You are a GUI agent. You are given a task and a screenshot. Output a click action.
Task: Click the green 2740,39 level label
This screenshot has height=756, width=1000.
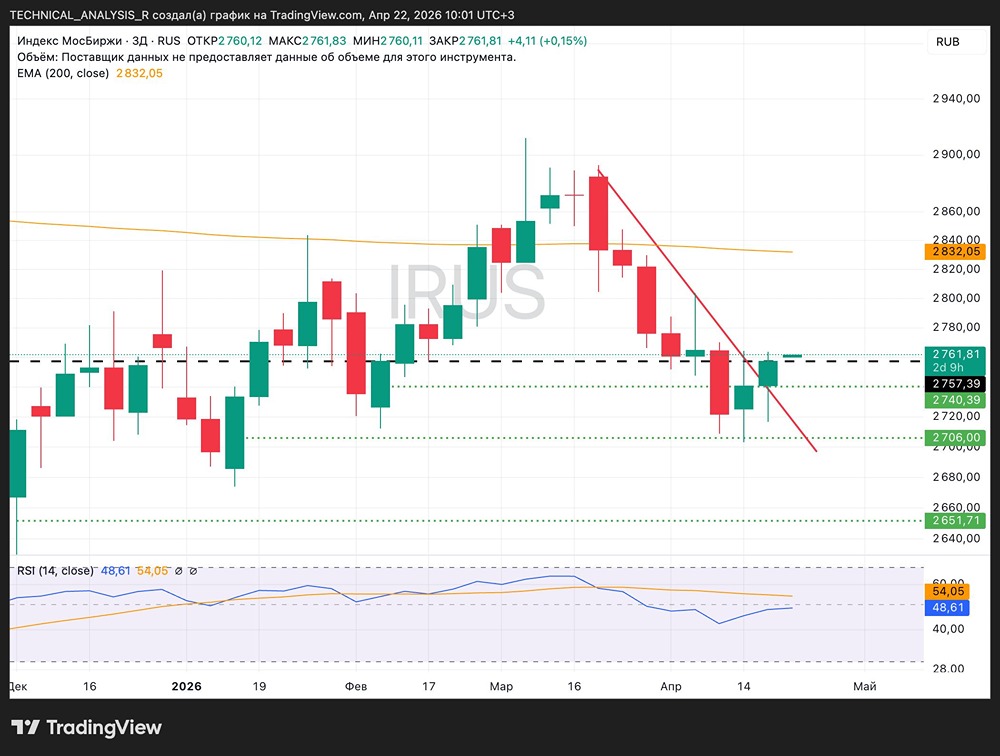[955, 400]
